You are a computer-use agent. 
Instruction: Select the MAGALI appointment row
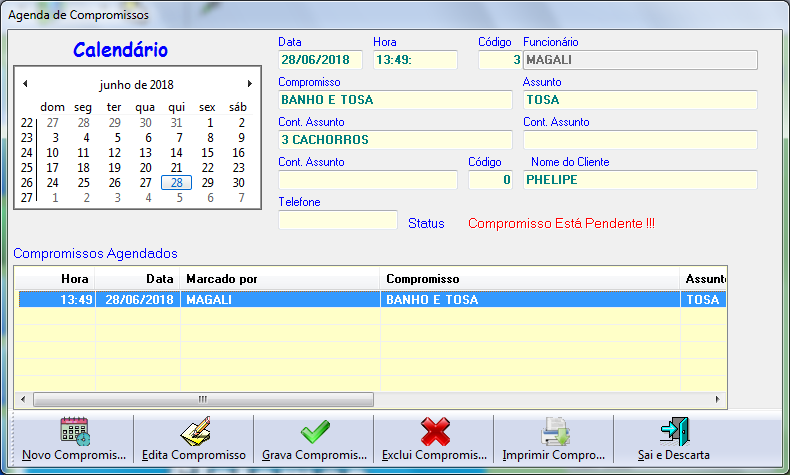(x=280, y=299)
